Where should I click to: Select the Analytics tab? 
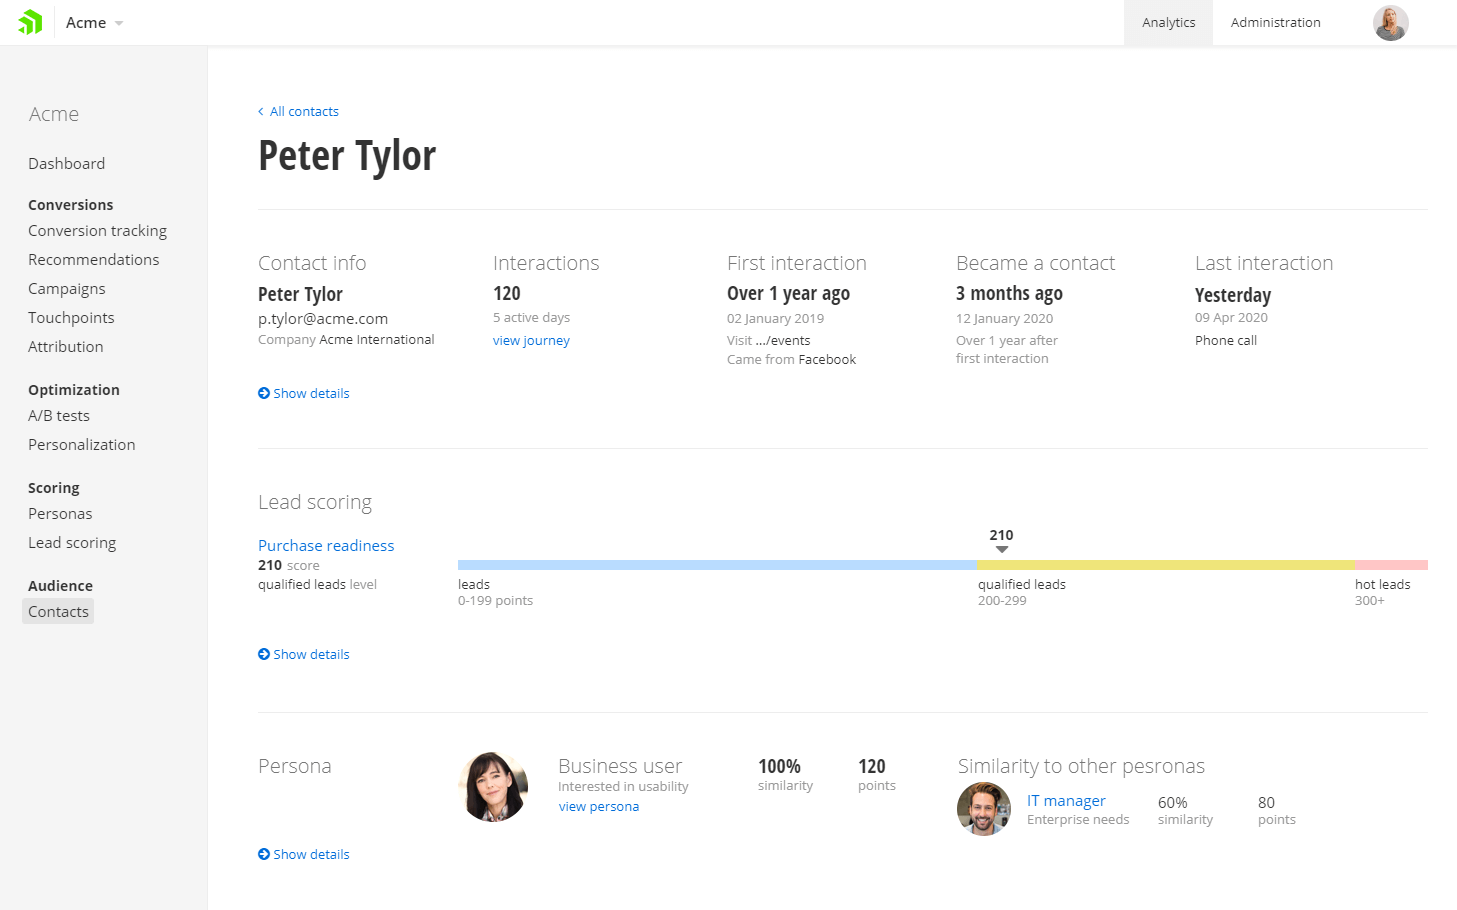tap(1167, 22)
